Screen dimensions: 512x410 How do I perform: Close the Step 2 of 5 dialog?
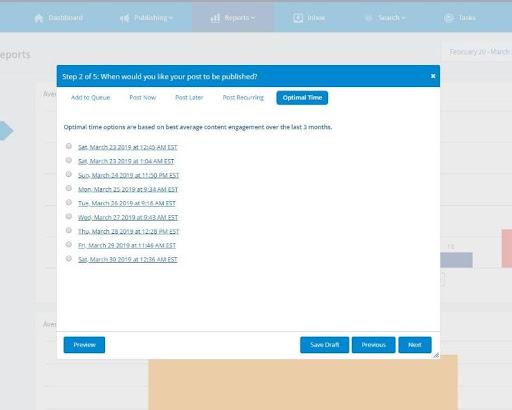pyautogui.click(x=433, y=76)
